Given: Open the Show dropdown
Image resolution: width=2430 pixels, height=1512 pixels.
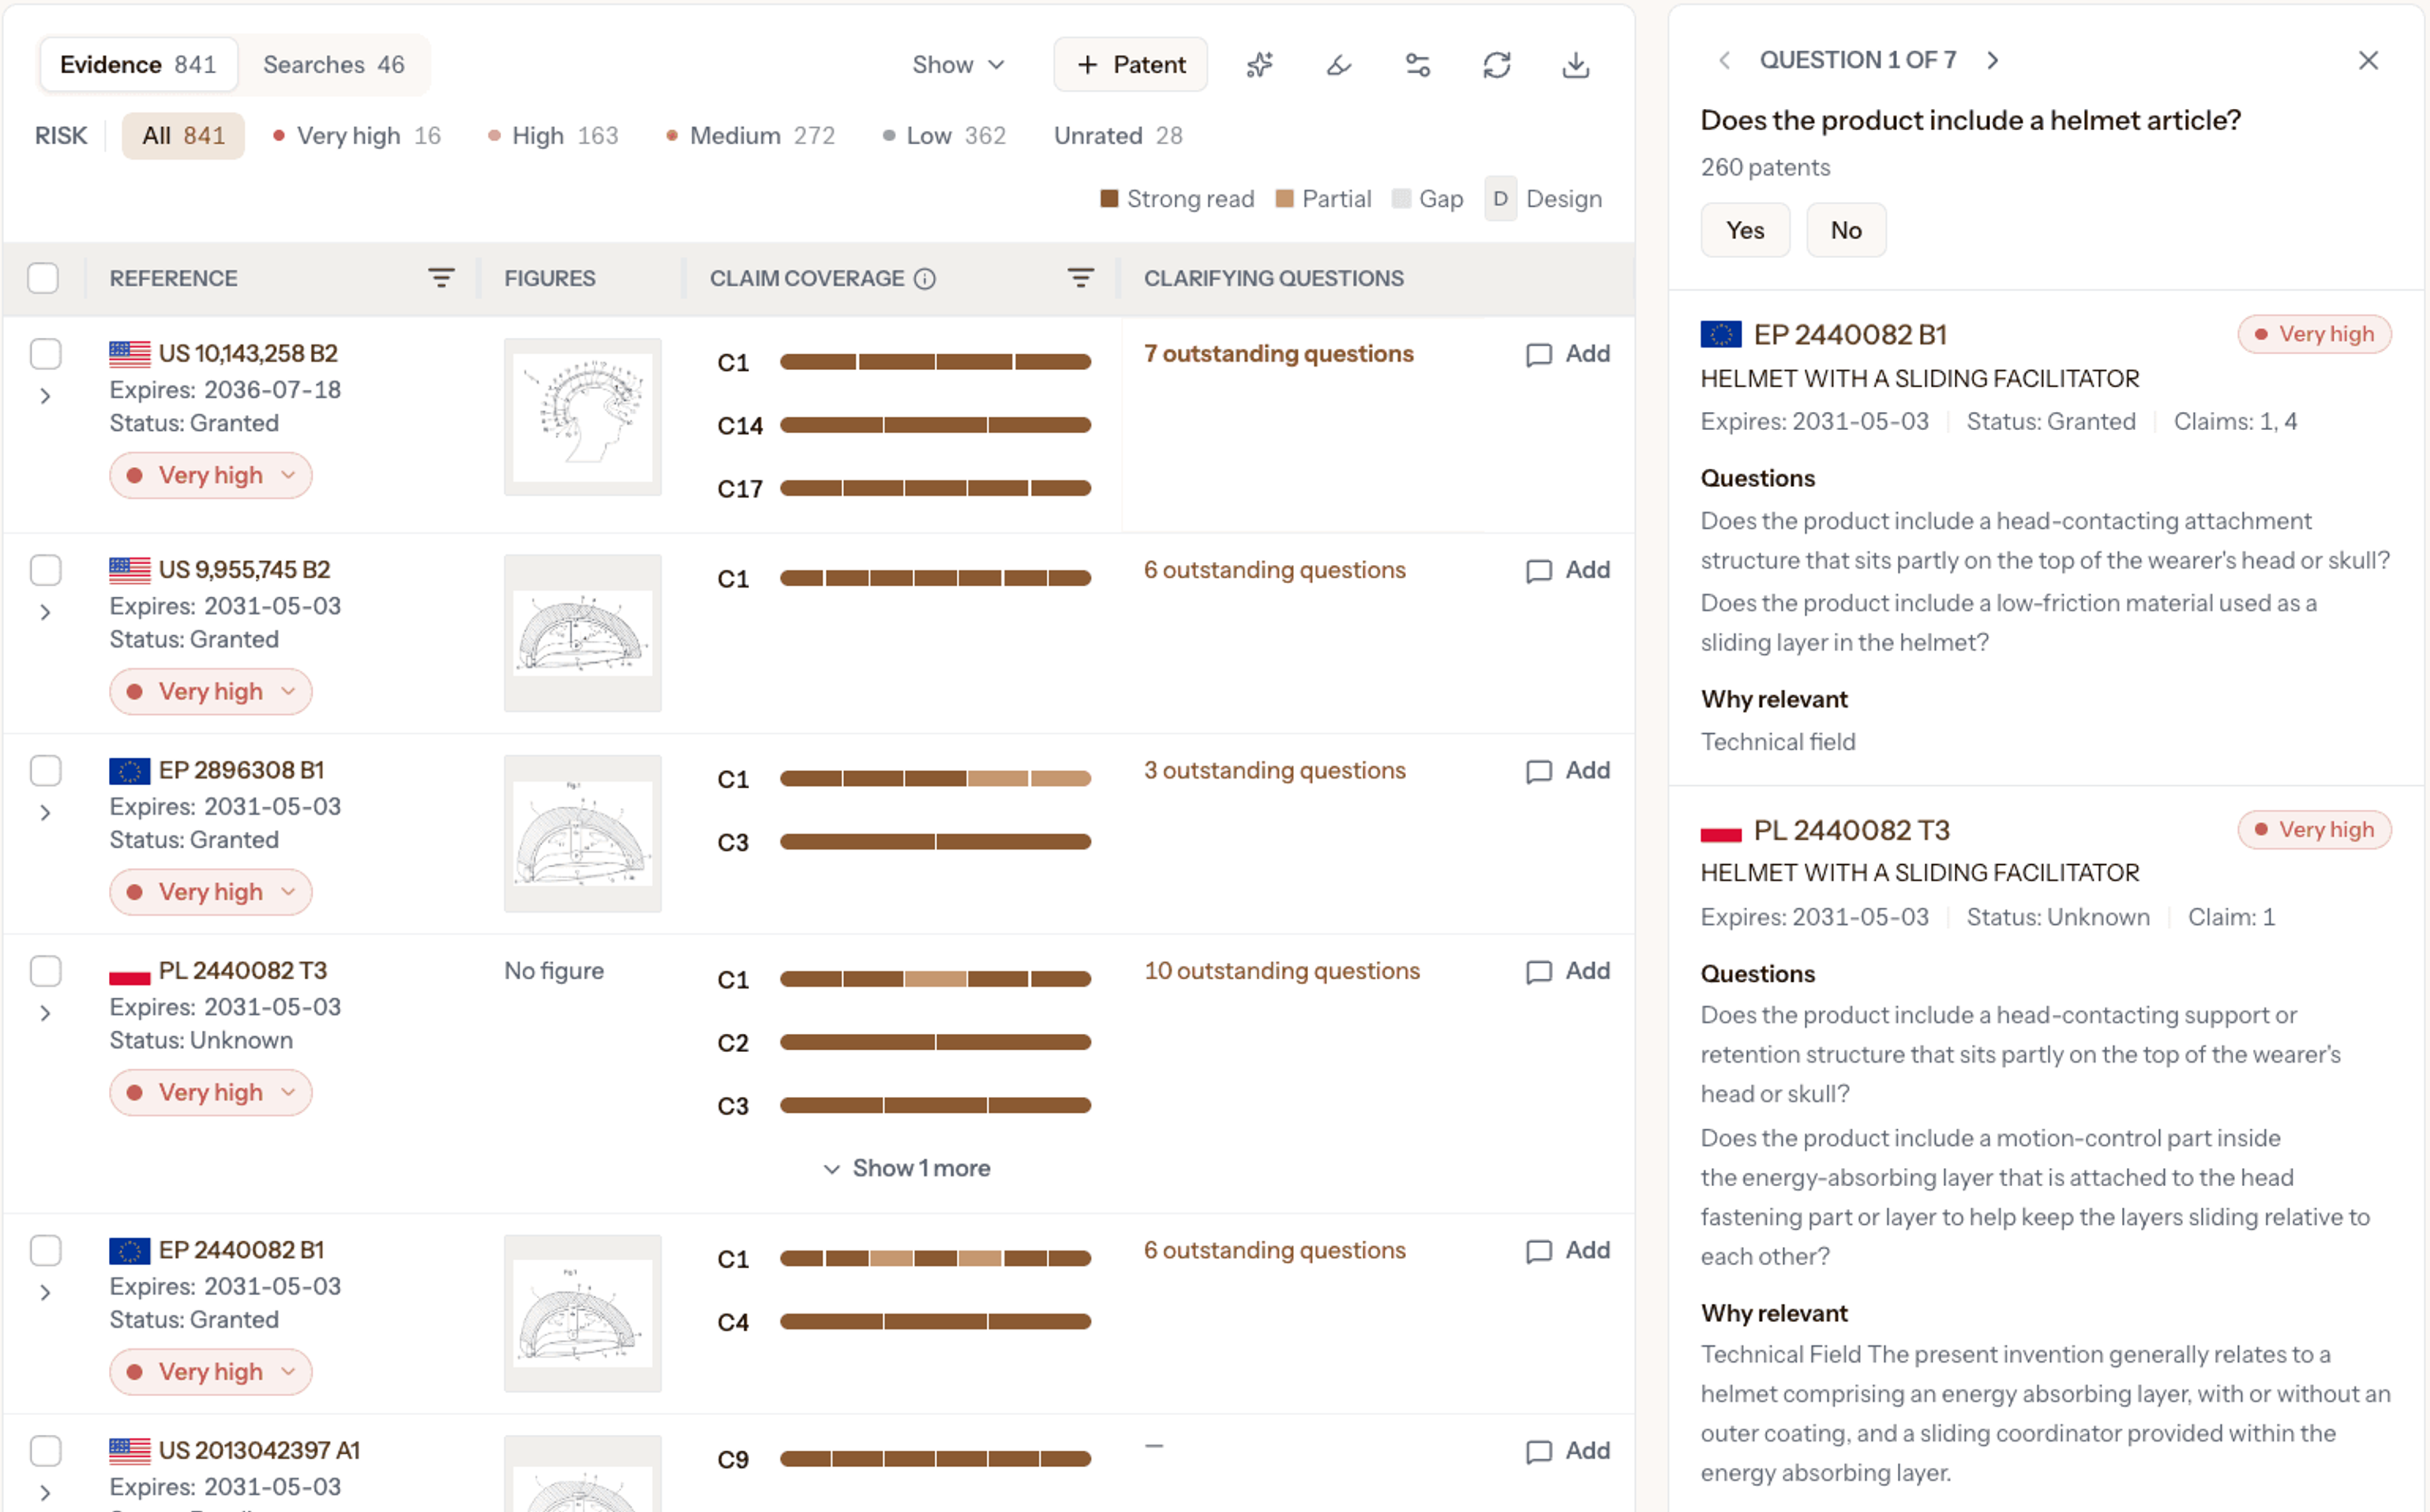Looking at the screenshot, I should (958, 65).
